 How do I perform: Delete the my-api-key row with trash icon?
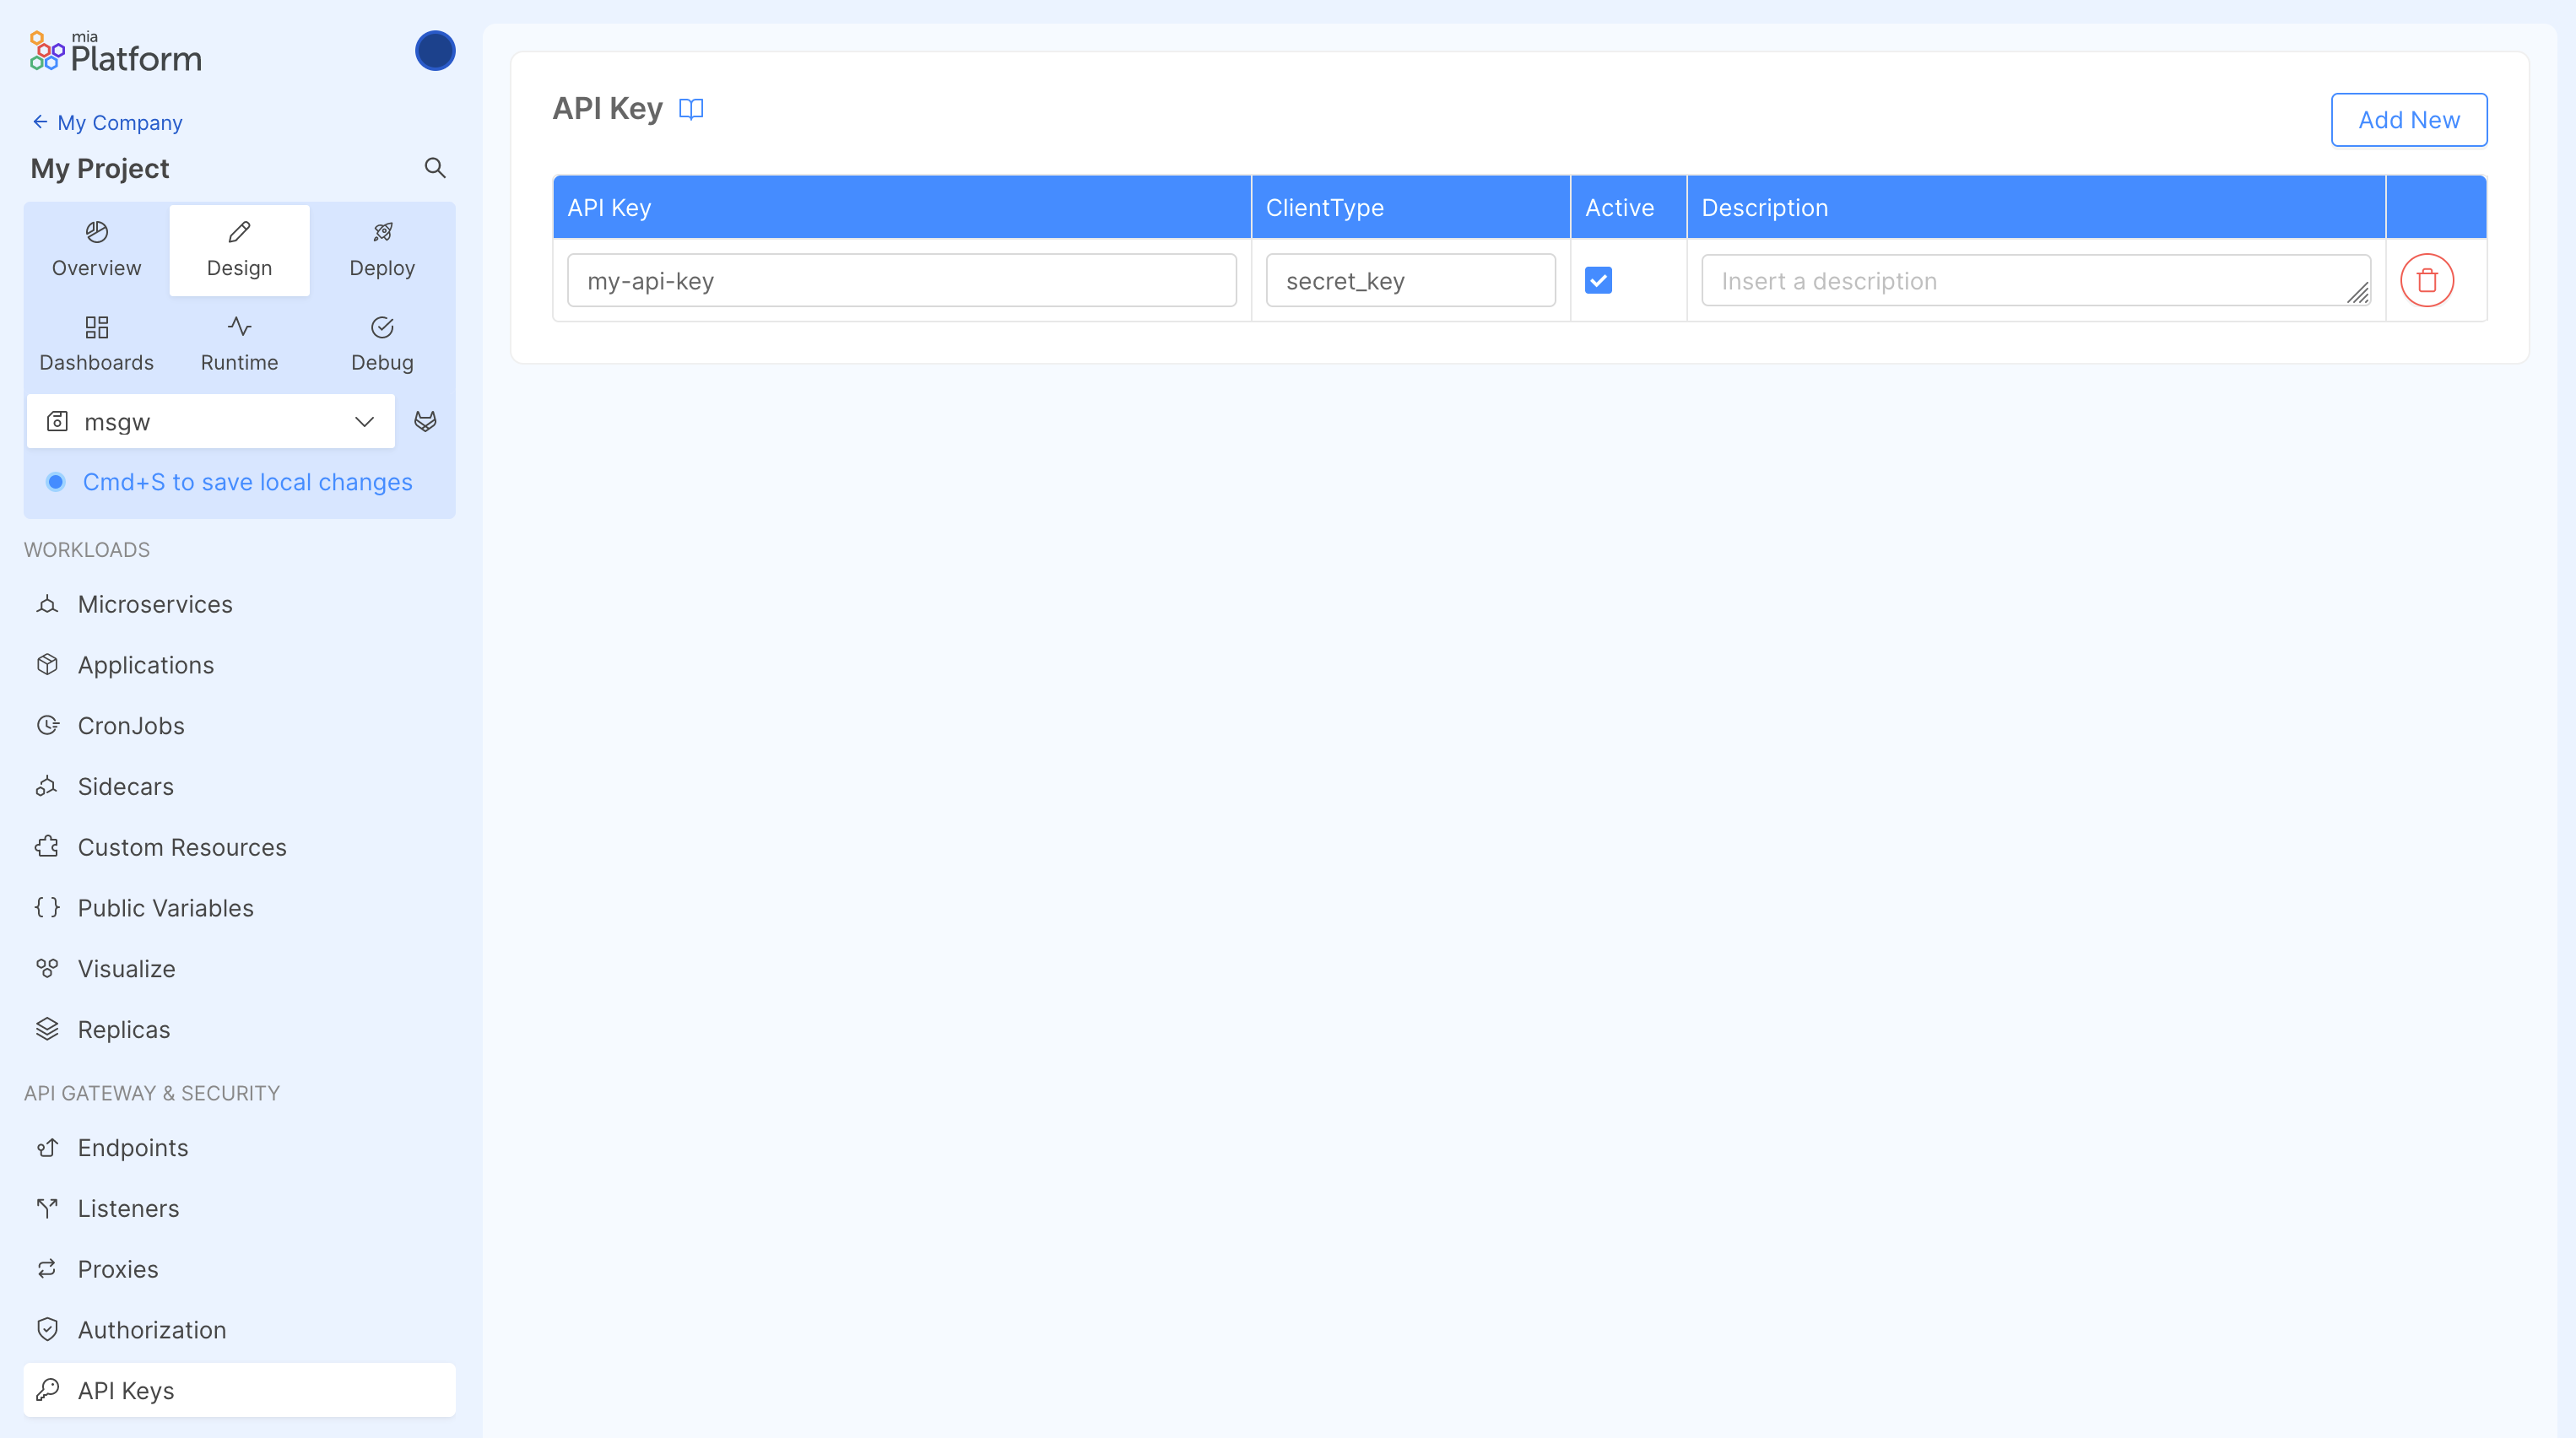[x=2427, y=280]
